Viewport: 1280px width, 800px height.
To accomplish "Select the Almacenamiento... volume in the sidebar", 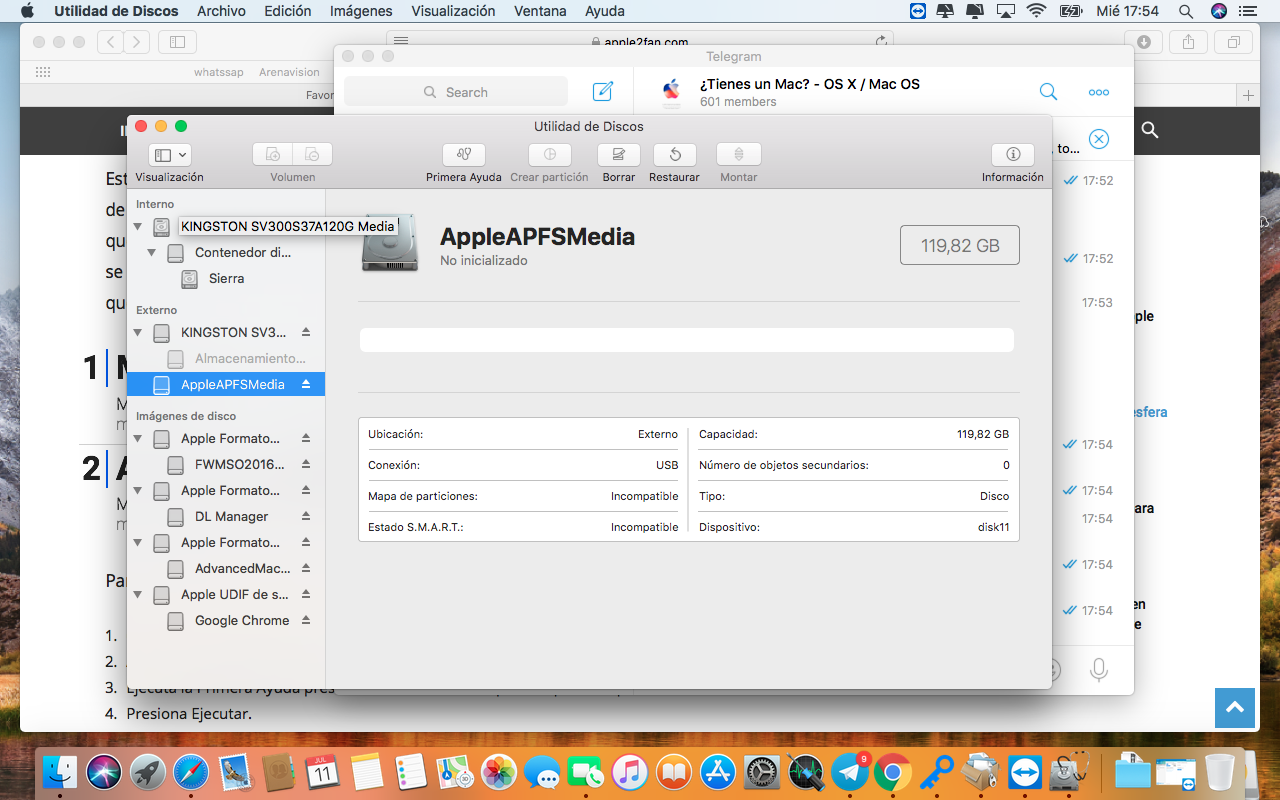I will 226,358.
